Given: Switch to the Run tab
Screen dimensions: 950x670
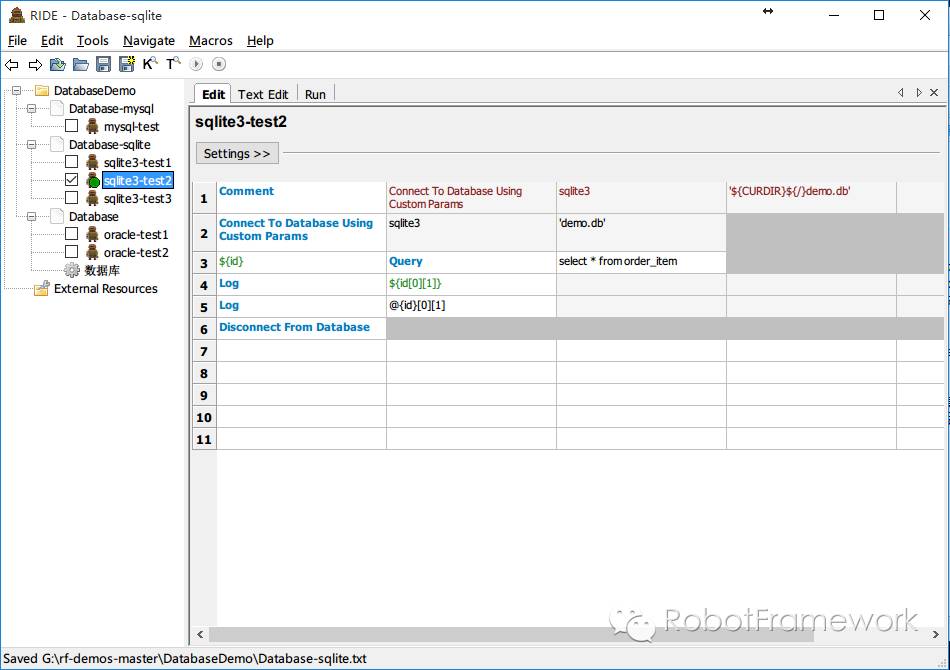Looking at the screenshot, I should click(315, 95).
